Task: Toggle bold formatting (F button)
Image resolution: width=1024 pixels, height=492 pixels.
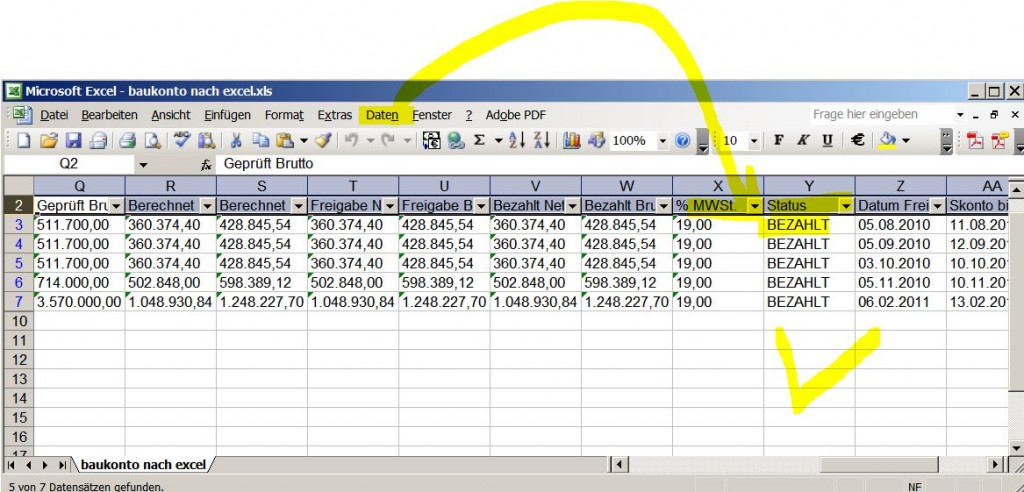Action: [779, 141]
